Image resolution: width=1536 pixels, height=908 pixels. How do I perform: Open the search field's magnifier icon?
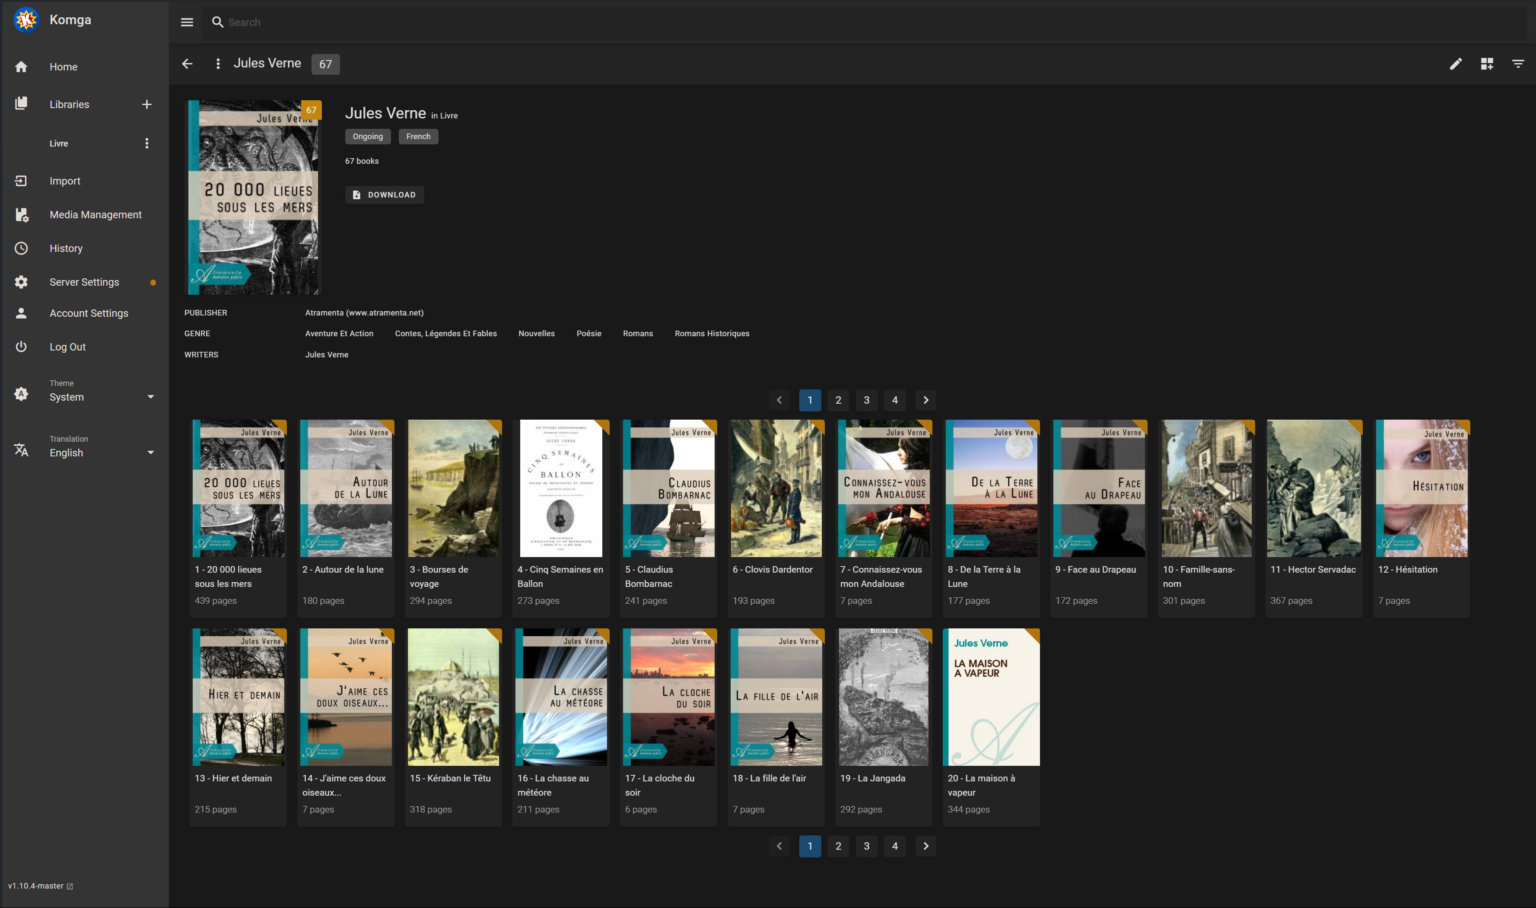218,21
